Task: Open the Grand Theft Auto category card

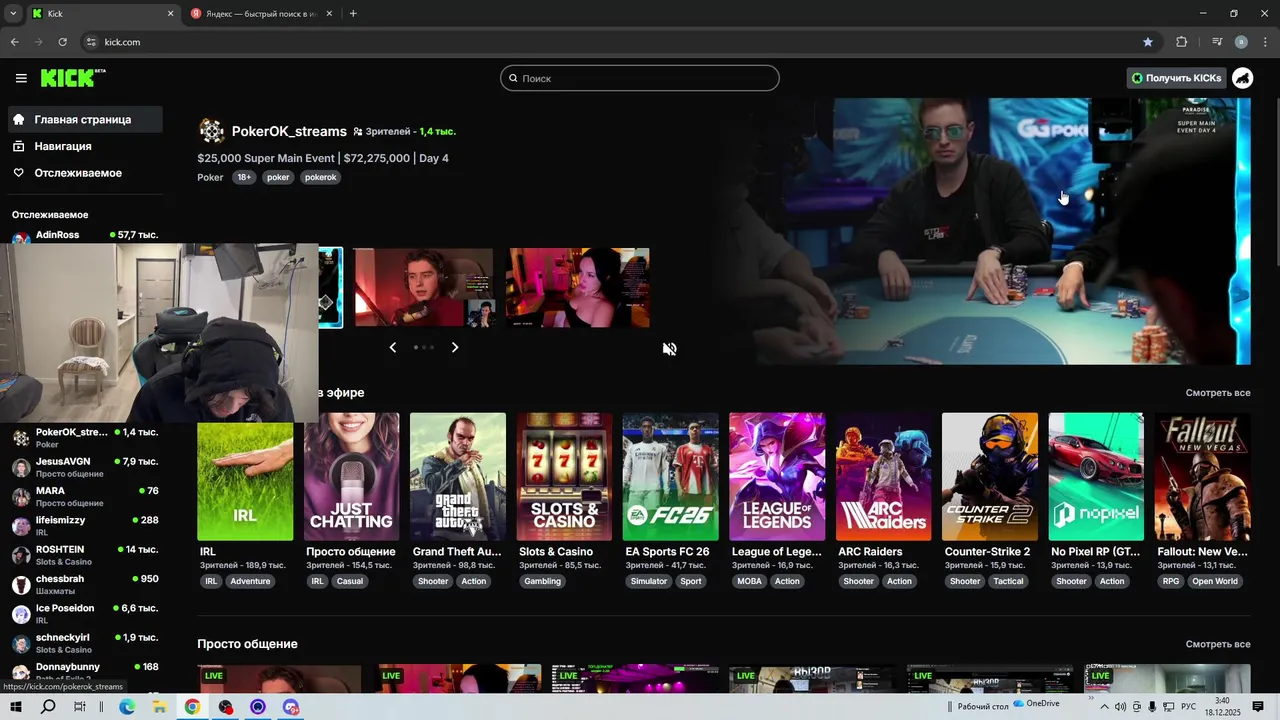Action: (458, 477)
